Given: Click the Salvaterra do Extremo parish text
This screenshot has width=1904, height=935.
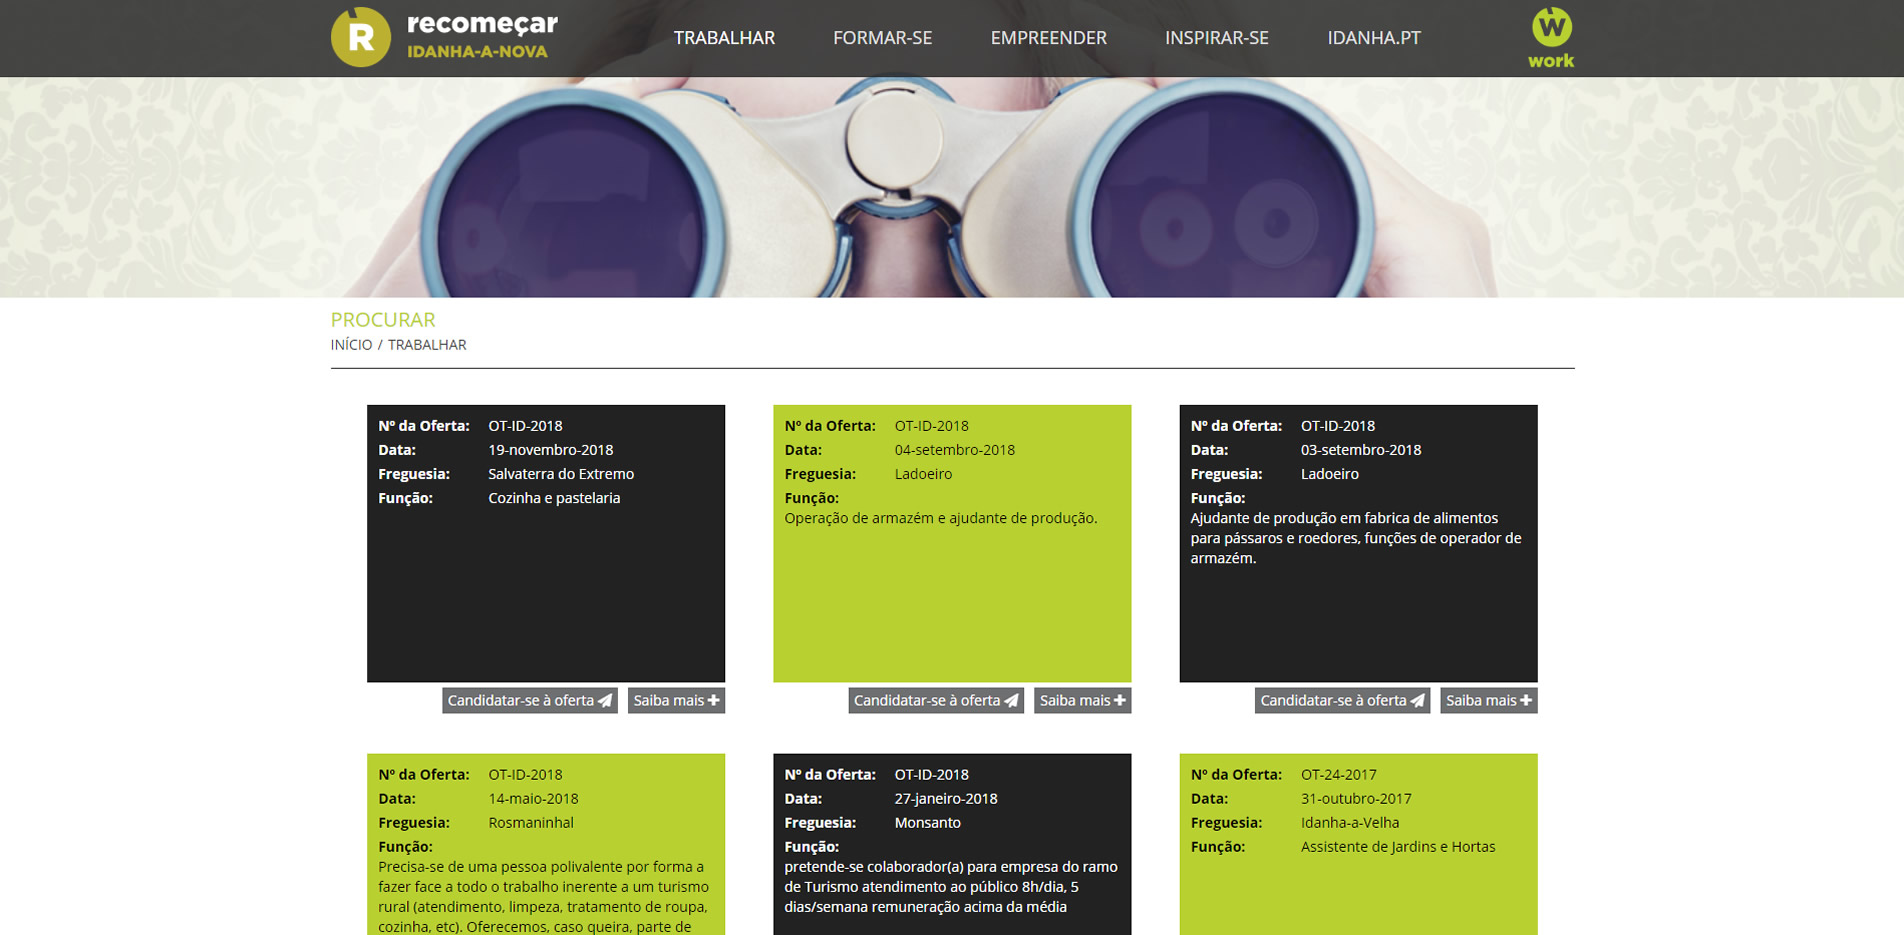Looking at the screenshot, I should 561,474.
